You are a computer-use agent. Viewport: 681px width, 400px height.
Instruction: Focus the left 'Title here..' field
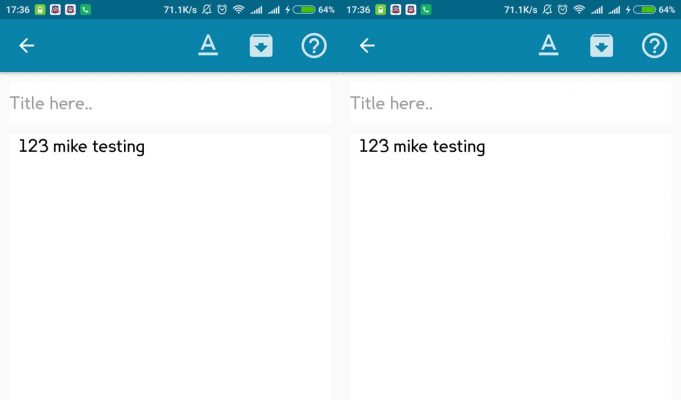pyautogui.click(x=170, y=103)
